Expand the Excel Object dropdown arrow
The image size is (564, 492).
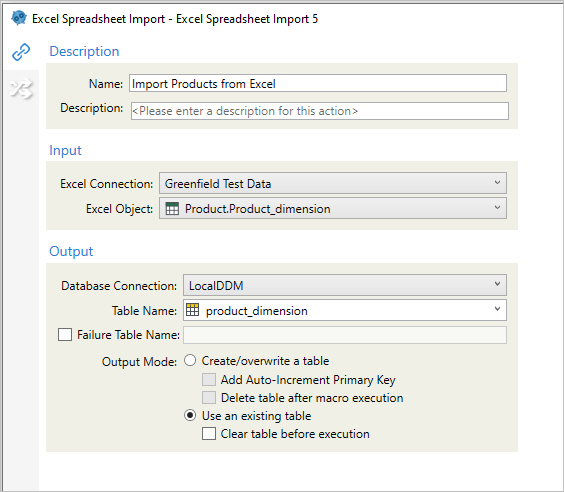pyautogui.click(x=497, y=208)
